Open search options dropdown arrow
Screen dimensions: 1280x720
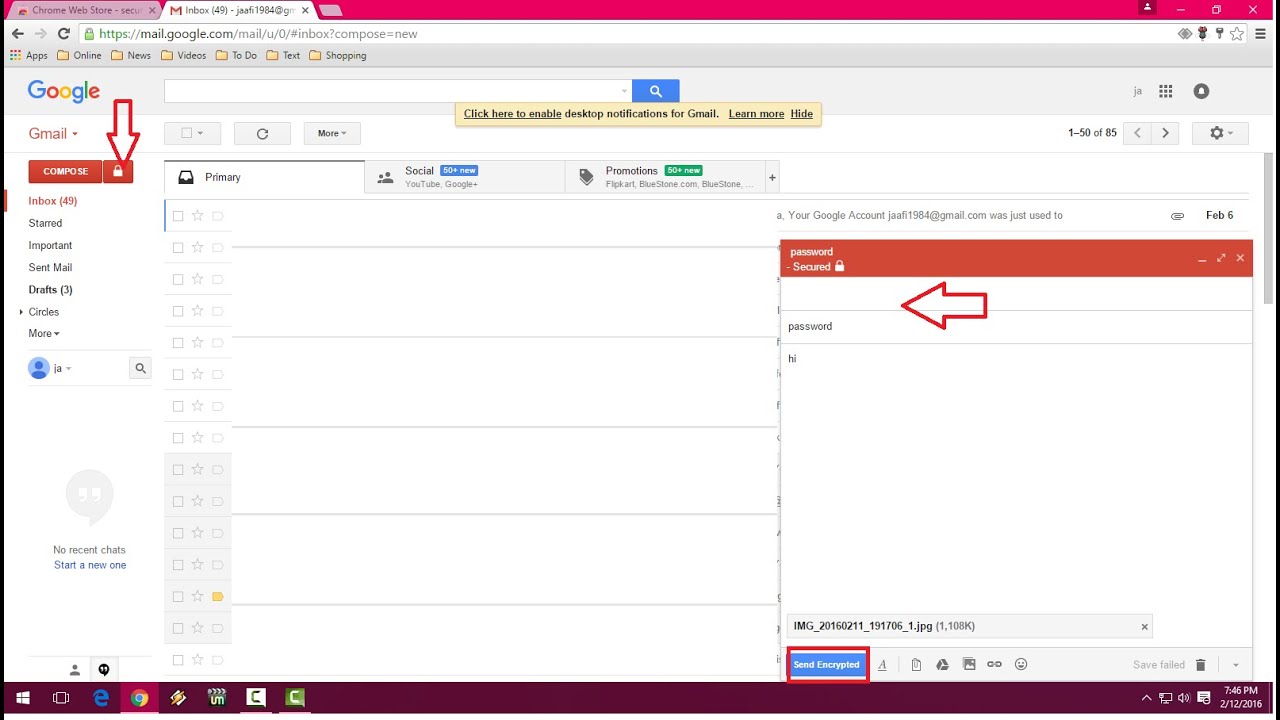(625, 91)
